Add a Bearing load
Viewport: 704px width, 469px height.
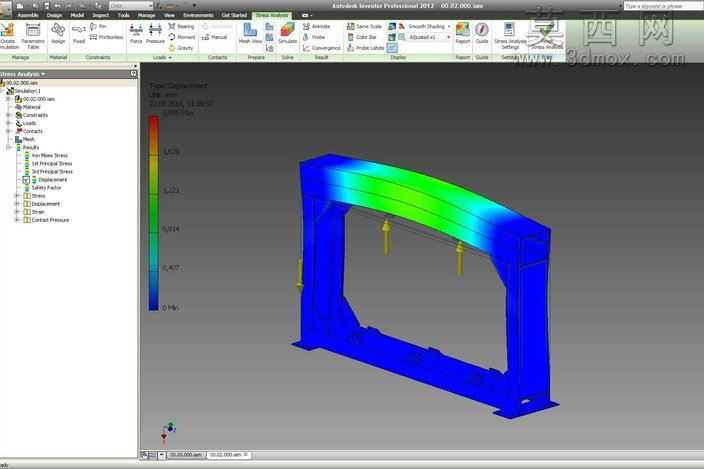coord(181,26)
